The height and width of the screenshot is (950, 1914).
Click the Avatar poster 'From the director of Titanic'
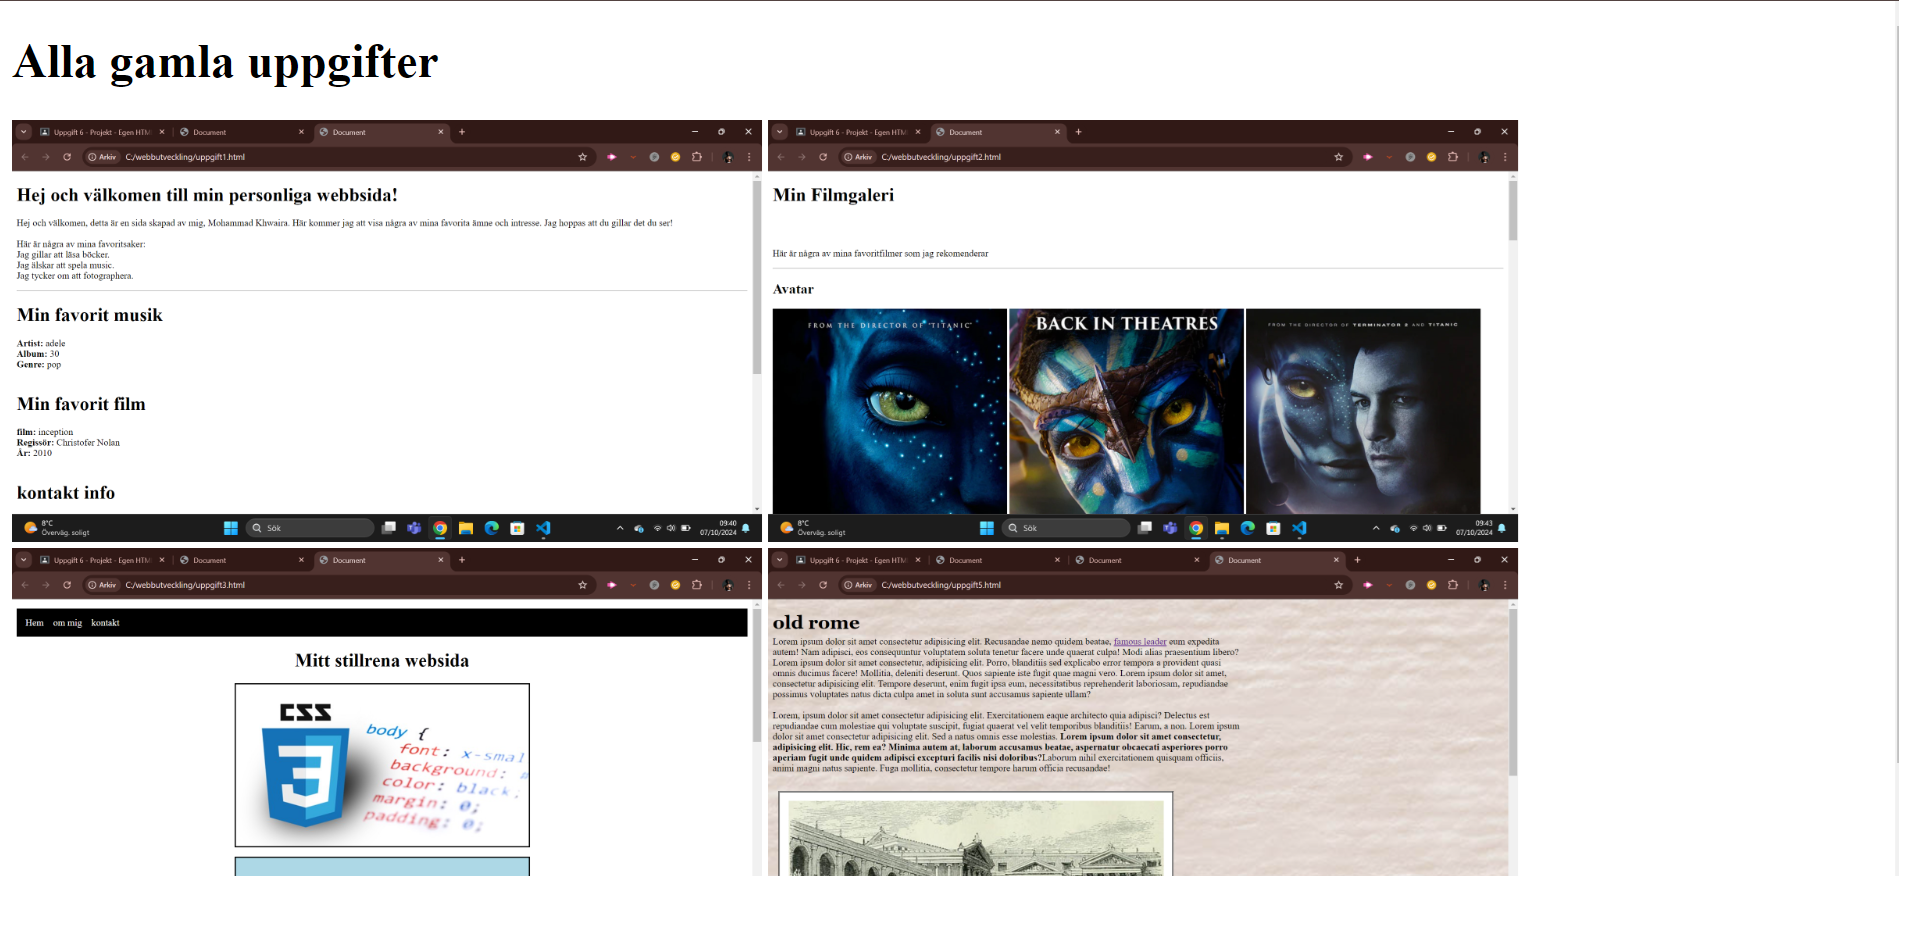(x=890, y=411)
